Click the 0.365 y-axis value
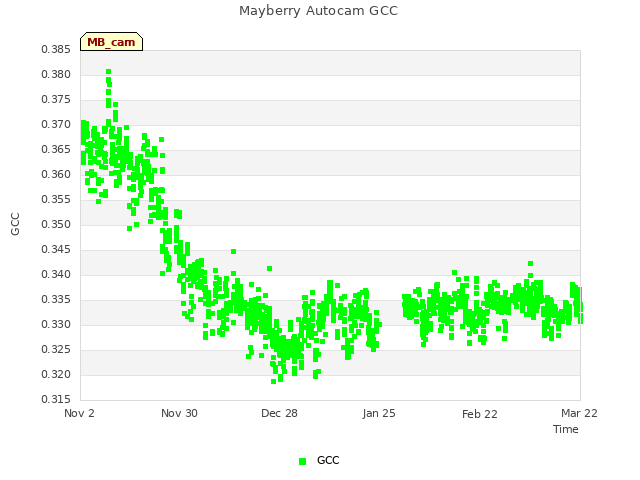The height and width of the screenshot is (480, 640). pyautogui.click(x=56, y=149)
